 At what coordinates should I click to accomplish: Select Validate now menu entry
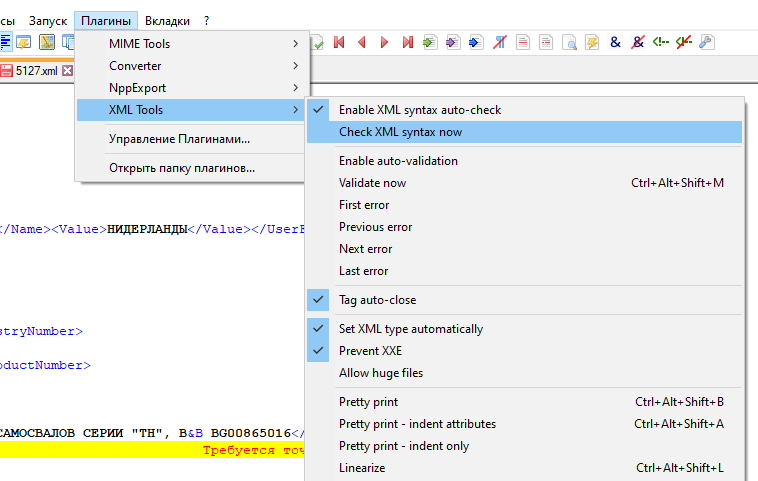click(525, 183)
